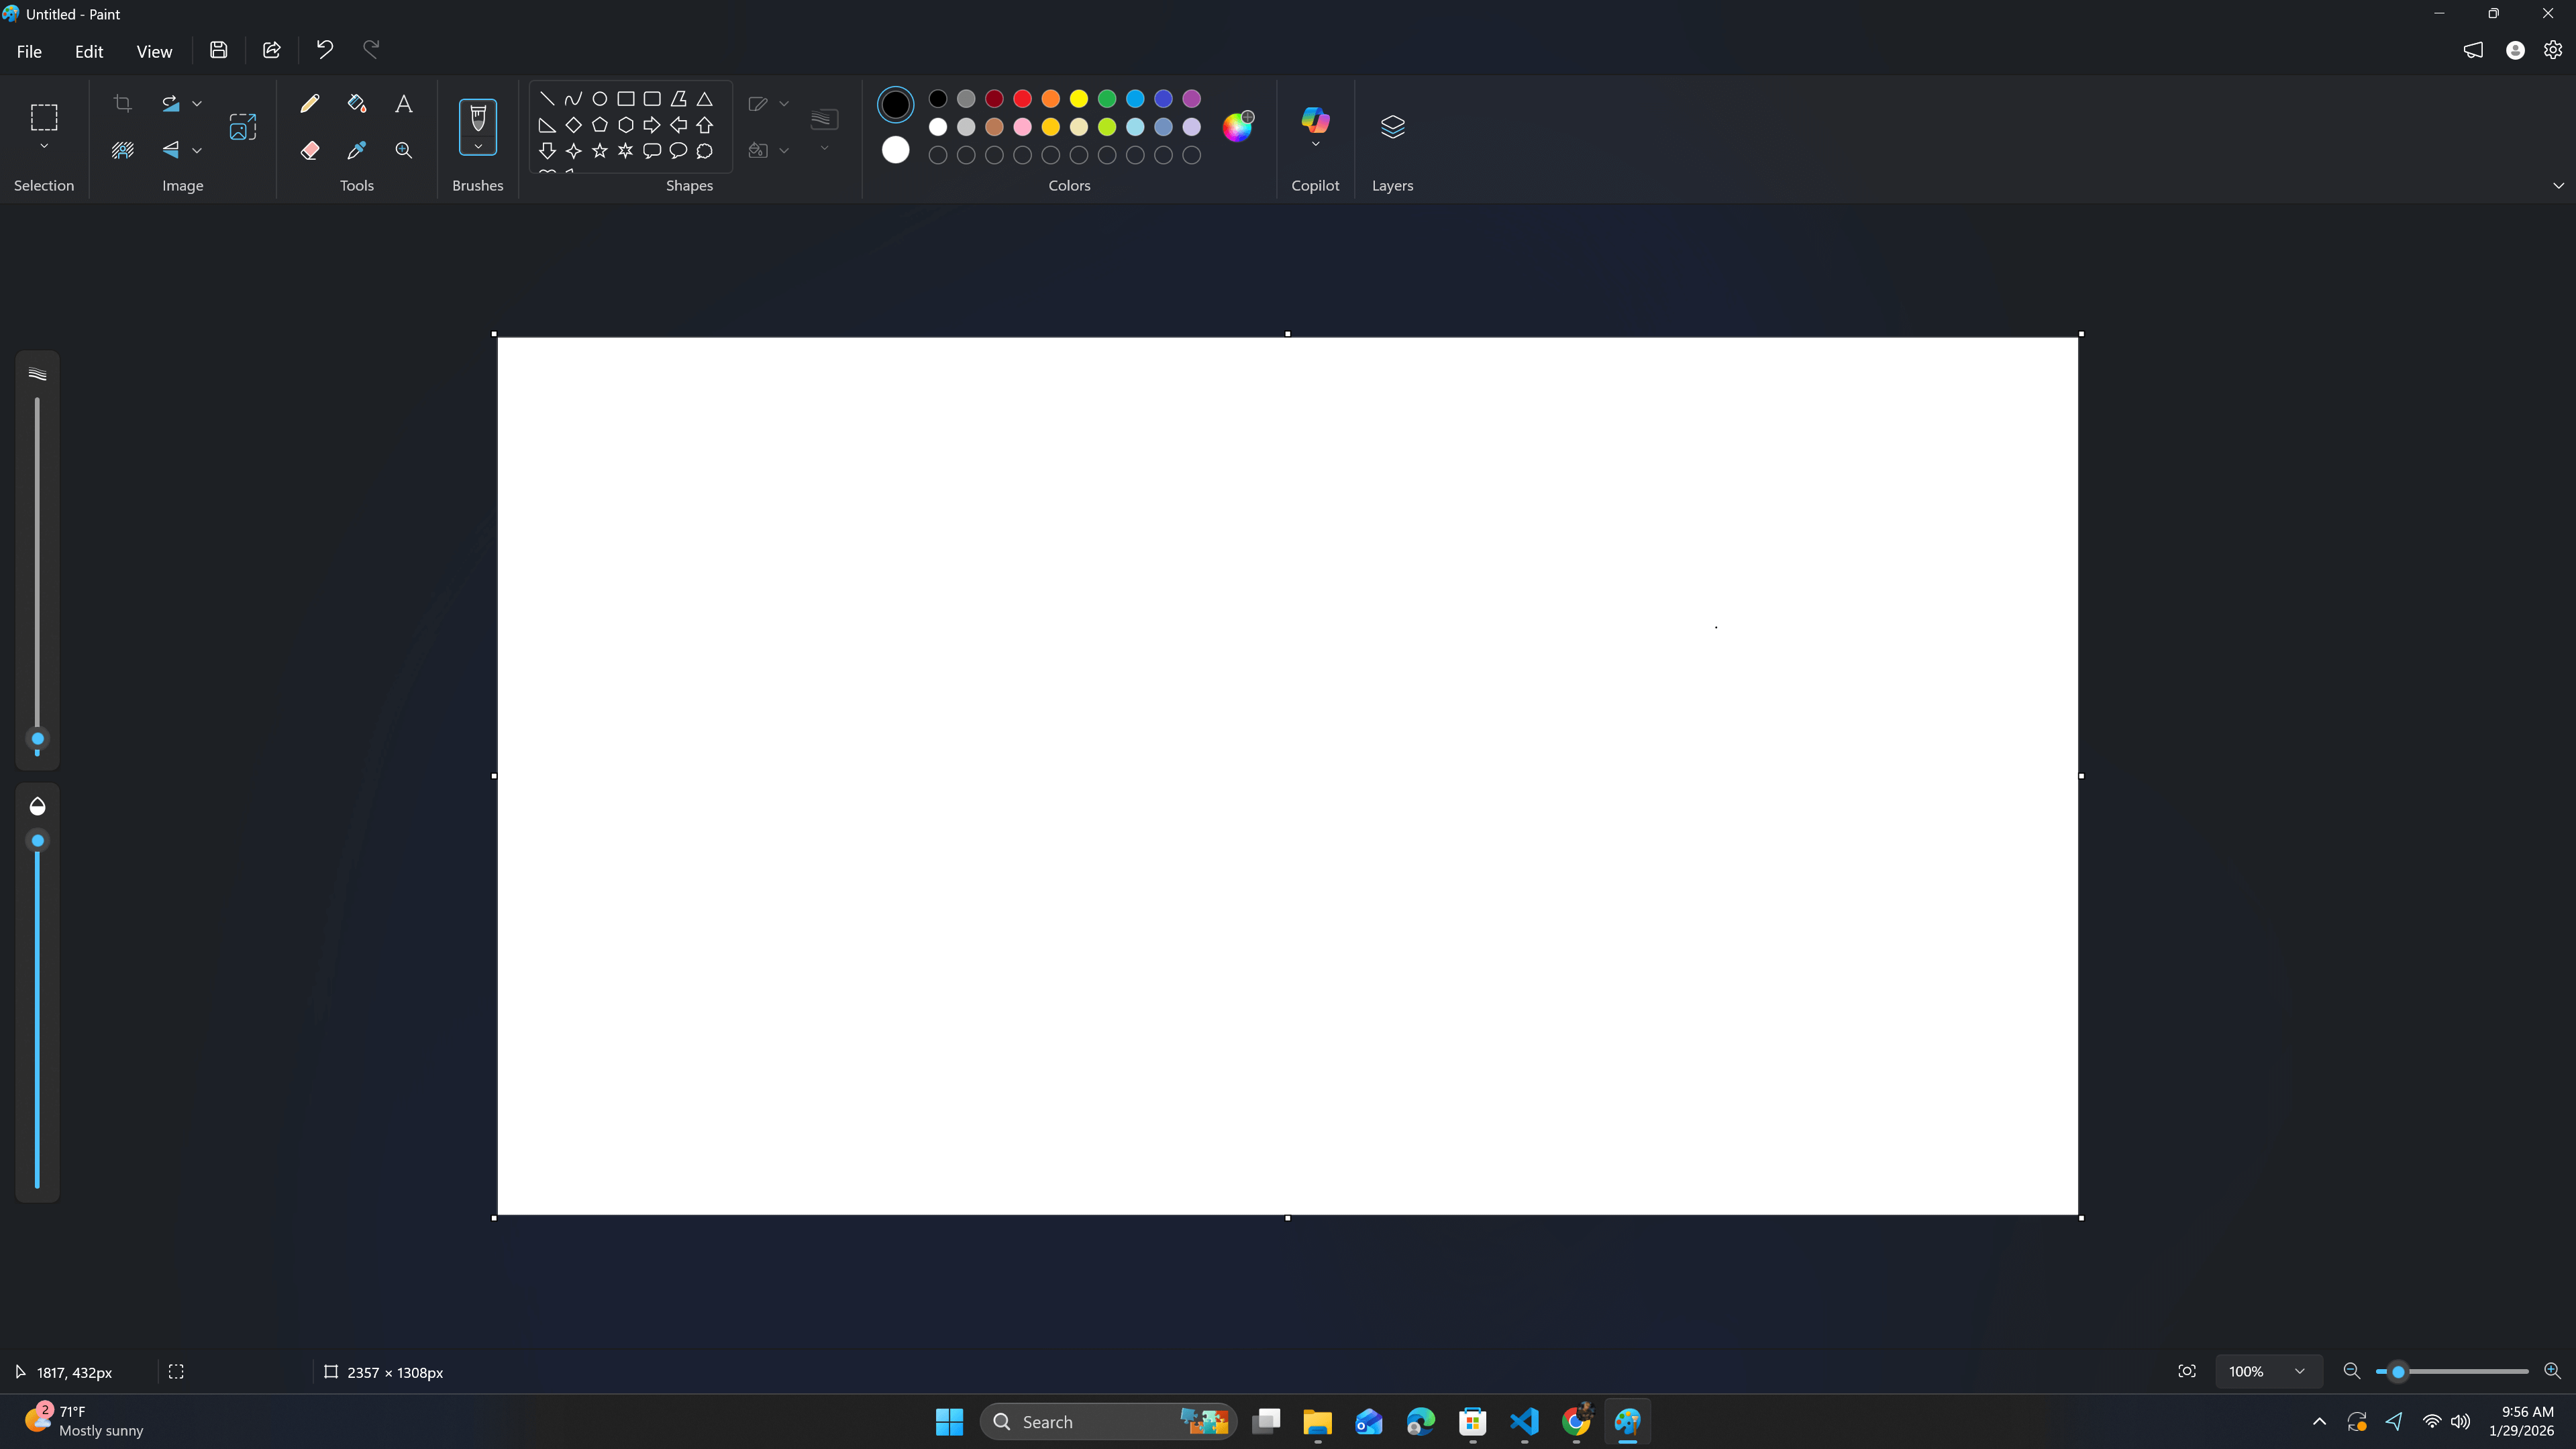Open the Layers panel
Viewport: 2576px width, 1449px height.
pyautogui.click(x=1392, y=126)
